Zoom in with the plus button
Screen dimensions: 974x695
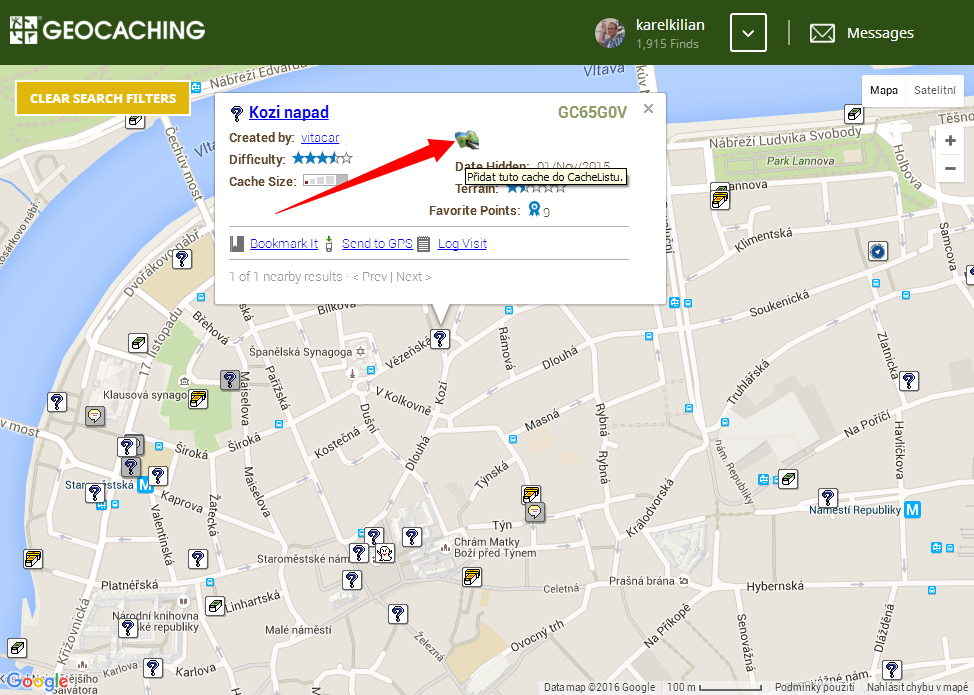click(x=950, y=141)
